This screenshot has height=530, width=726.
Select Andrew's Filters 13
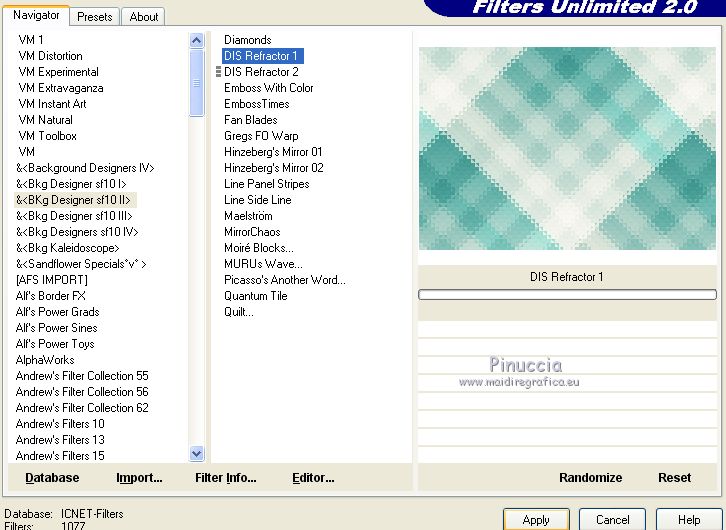(60, 439)
